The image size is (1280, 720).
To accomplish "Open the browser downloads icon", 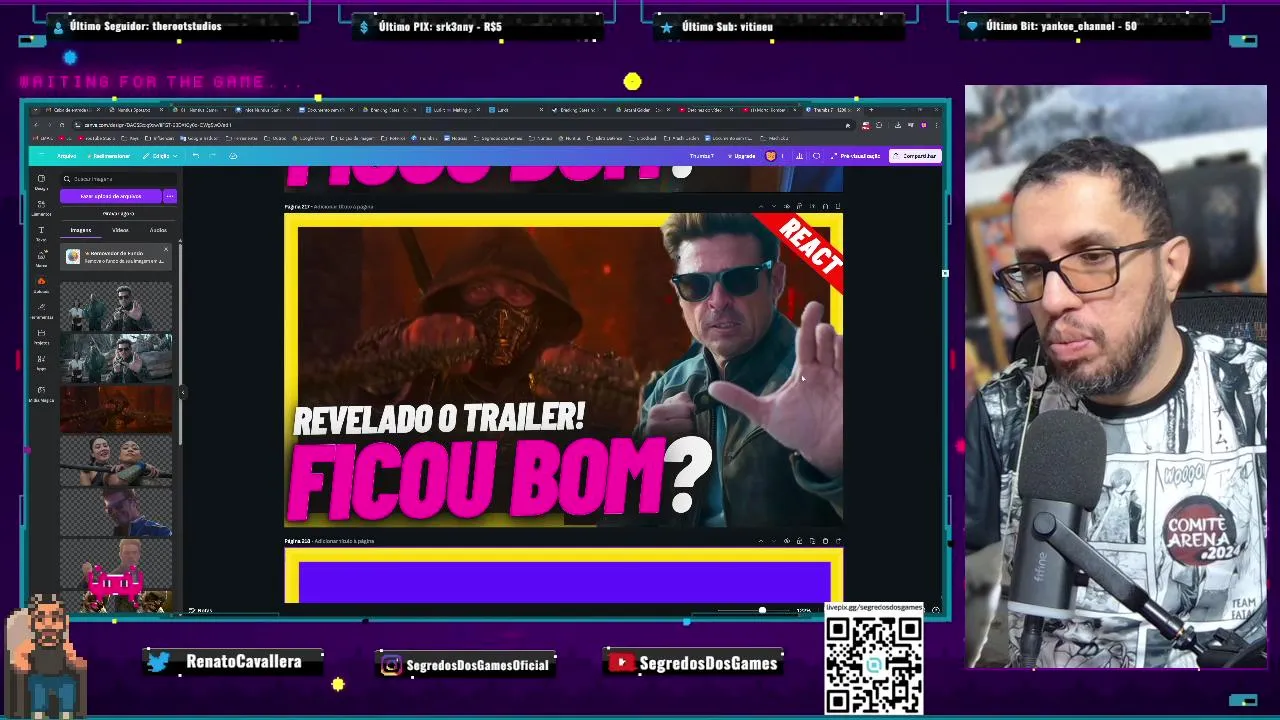I will tap(898, 125).
